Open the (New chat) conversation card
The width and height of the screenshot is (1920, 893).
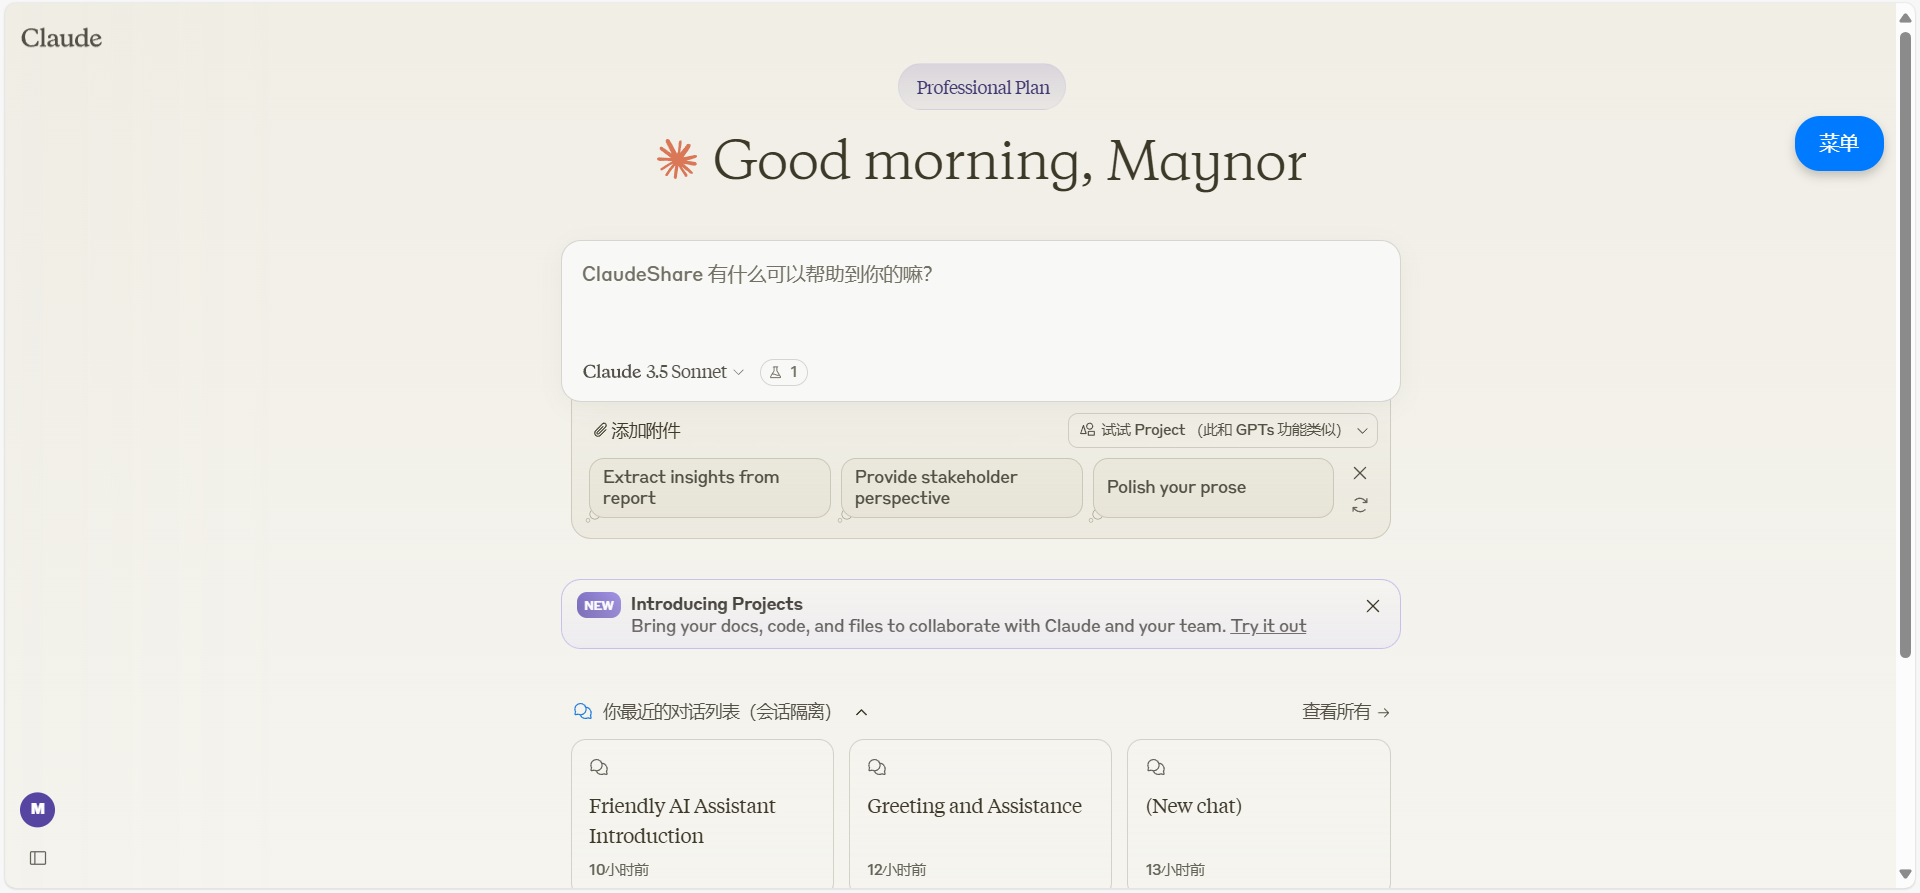click(x=1259, y=814)
